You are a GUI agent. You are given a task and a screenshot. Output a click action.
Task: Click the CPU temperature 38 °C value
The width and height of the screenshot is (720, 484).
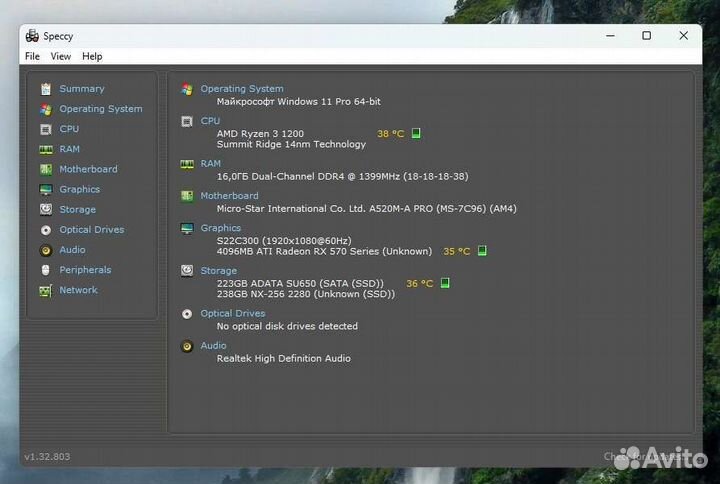(391, 134)
